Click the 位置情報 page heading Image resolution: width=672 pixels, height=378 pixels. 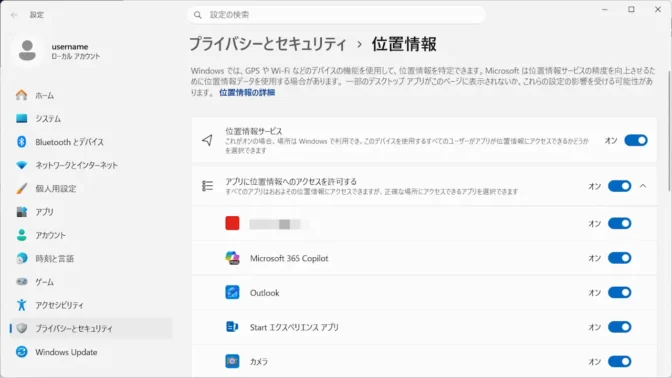pos(404,44)
